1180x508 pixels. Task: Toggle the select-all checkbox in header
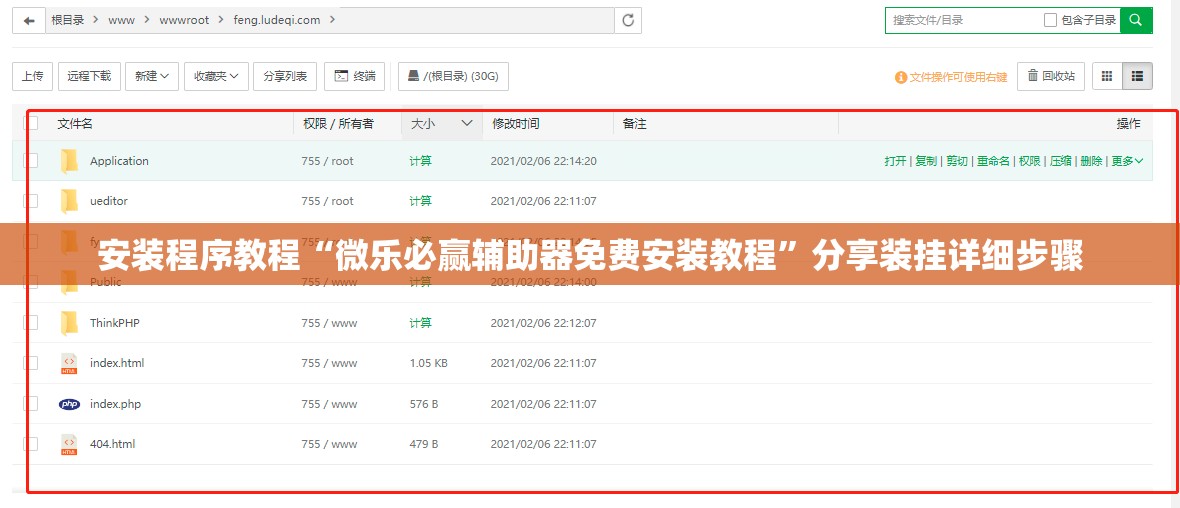click(31, 123)
